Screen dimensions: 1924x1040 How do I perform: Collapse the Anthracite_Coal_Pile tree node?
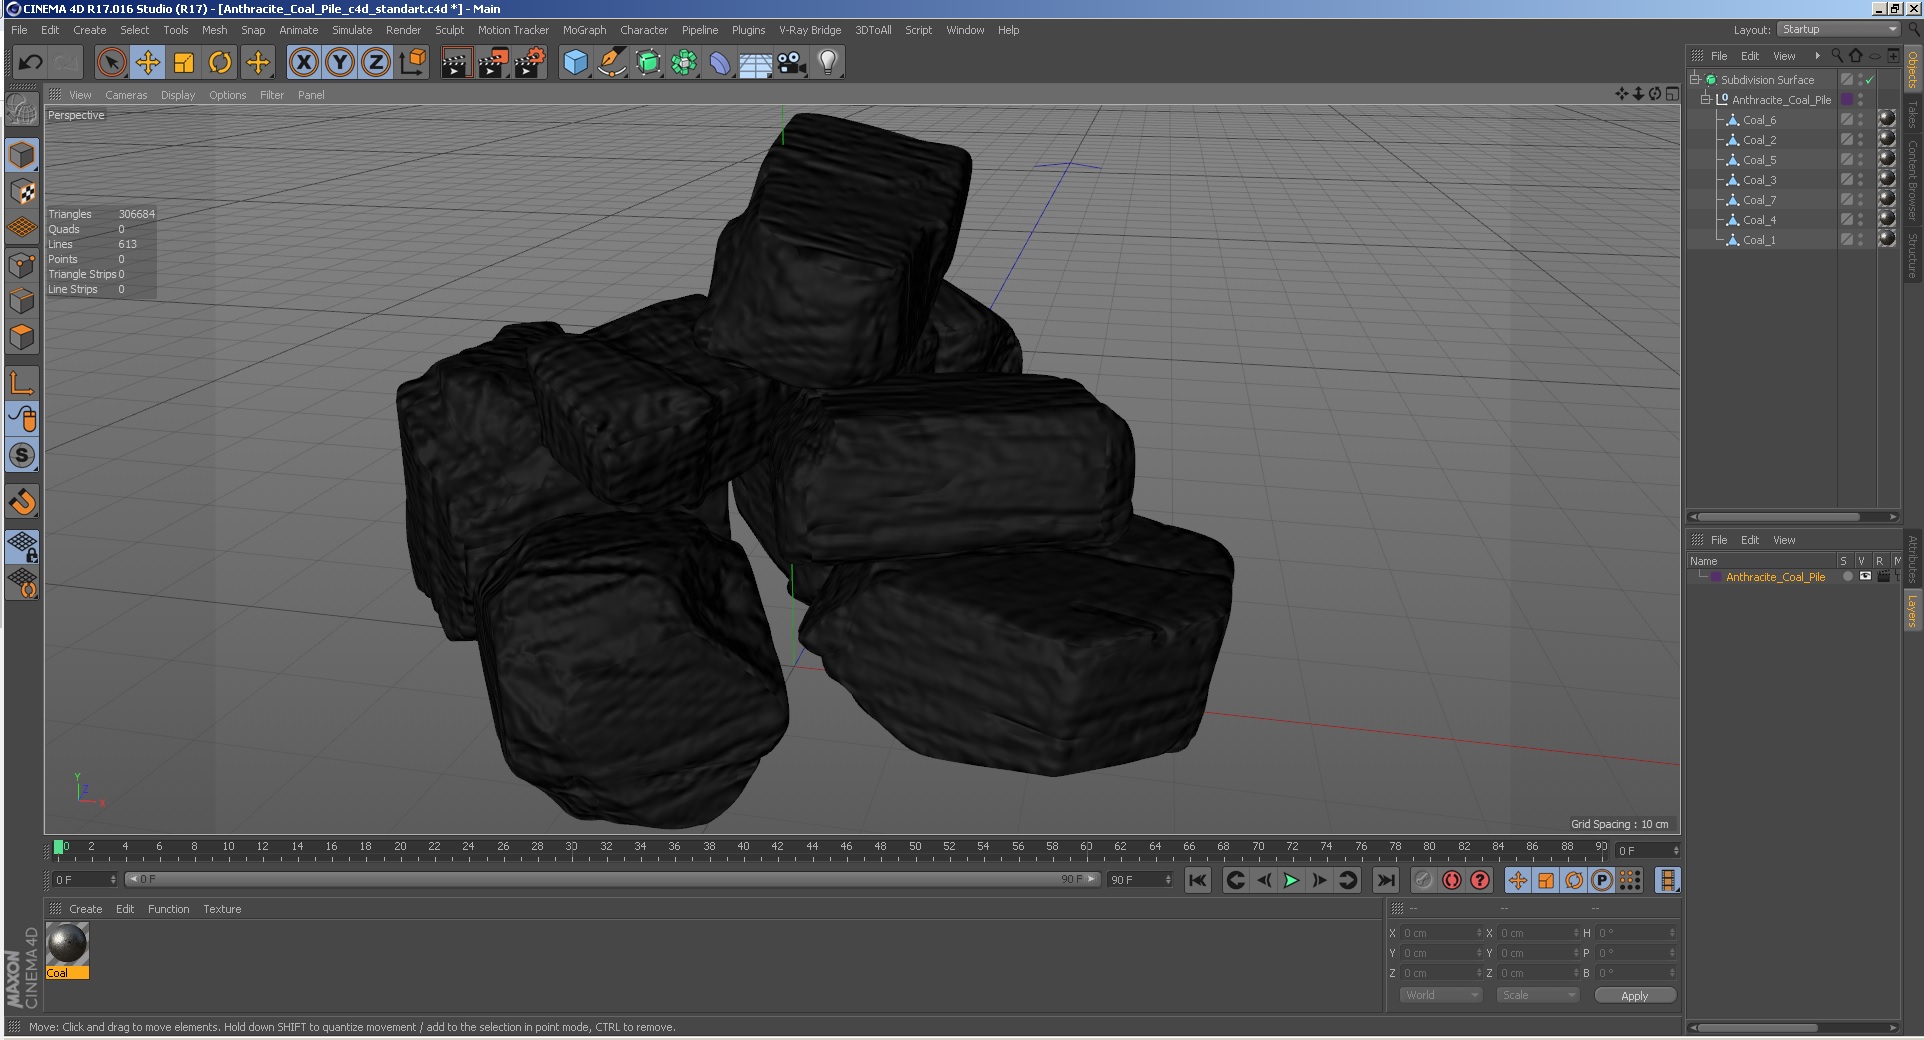pyautogui.click(x=1706, y=99)
